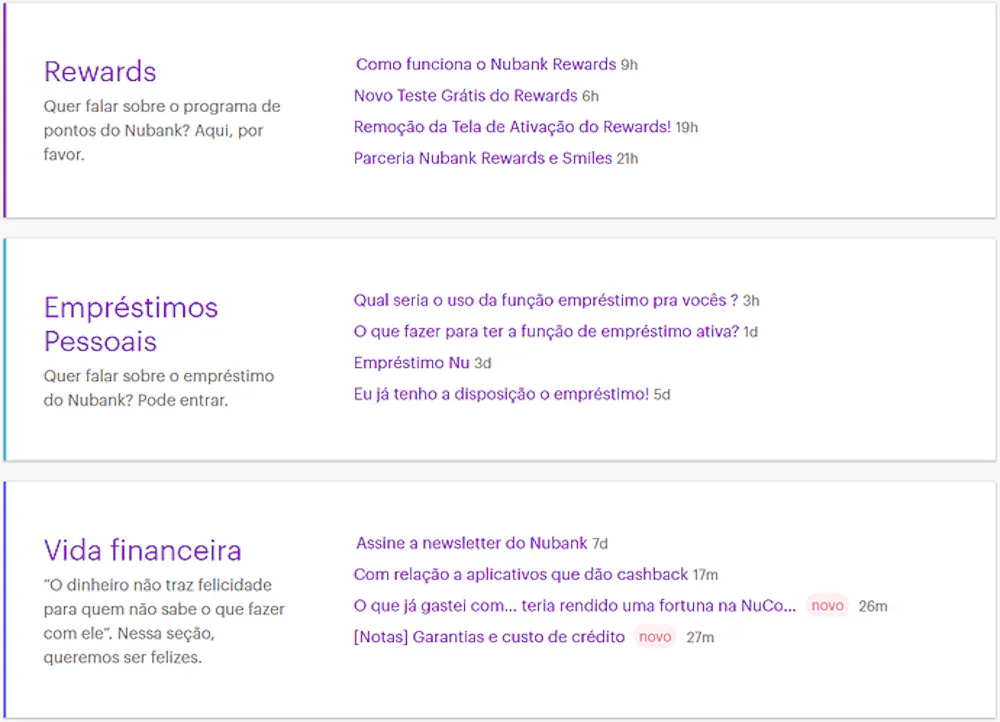Click the "9h" timestamp on Rewards topic
The height and width of the screenshot is (722, 1000).
629,65
